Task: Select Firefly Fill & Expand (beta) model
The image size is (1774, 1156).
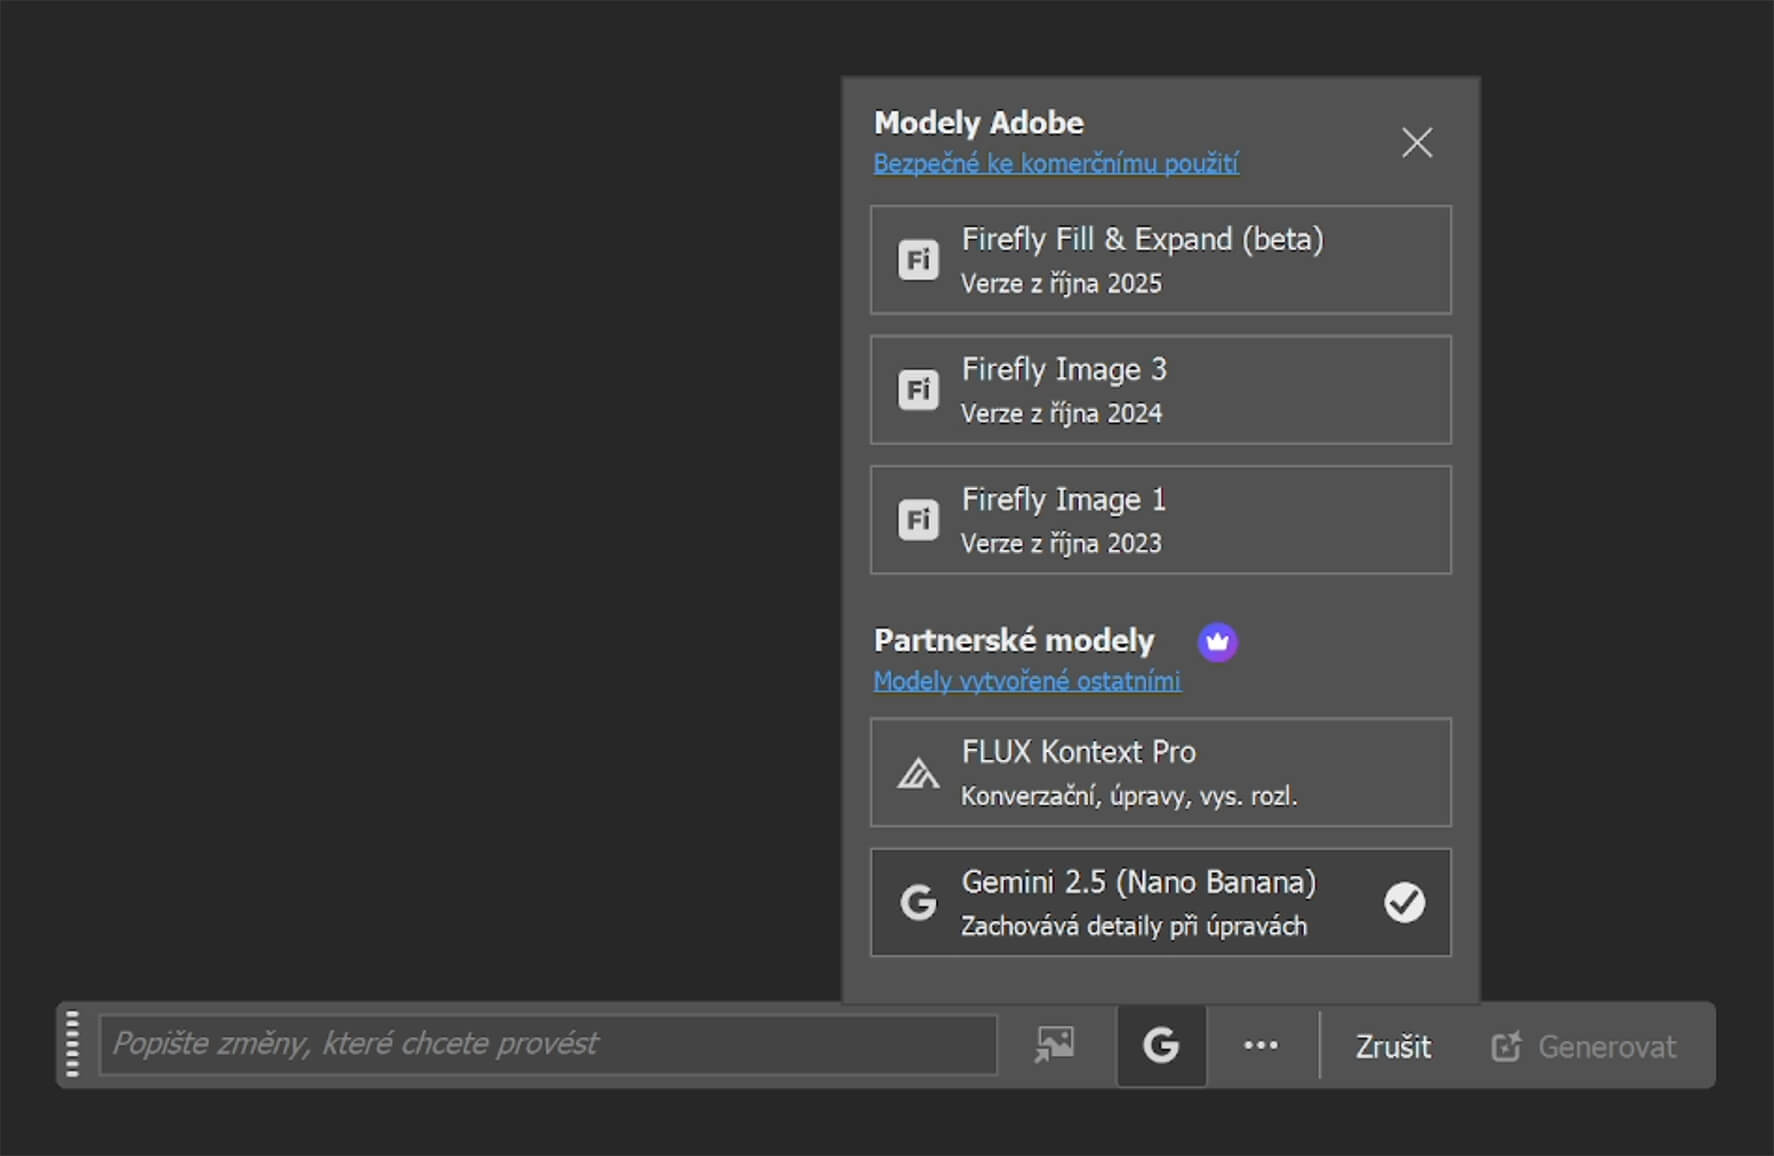Action: (x=1160, y=260)
